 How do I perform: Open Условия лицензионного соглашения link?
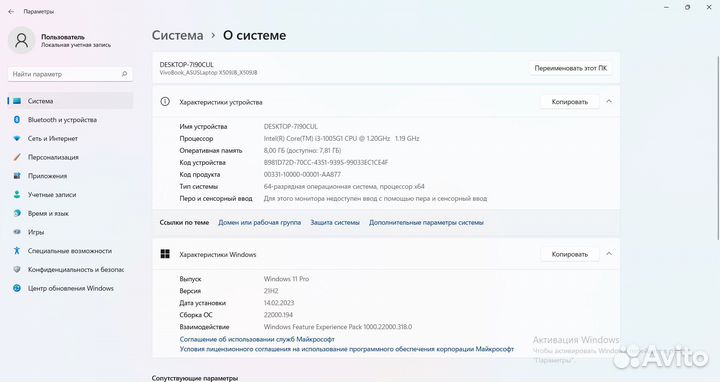(x=347, y=349)
